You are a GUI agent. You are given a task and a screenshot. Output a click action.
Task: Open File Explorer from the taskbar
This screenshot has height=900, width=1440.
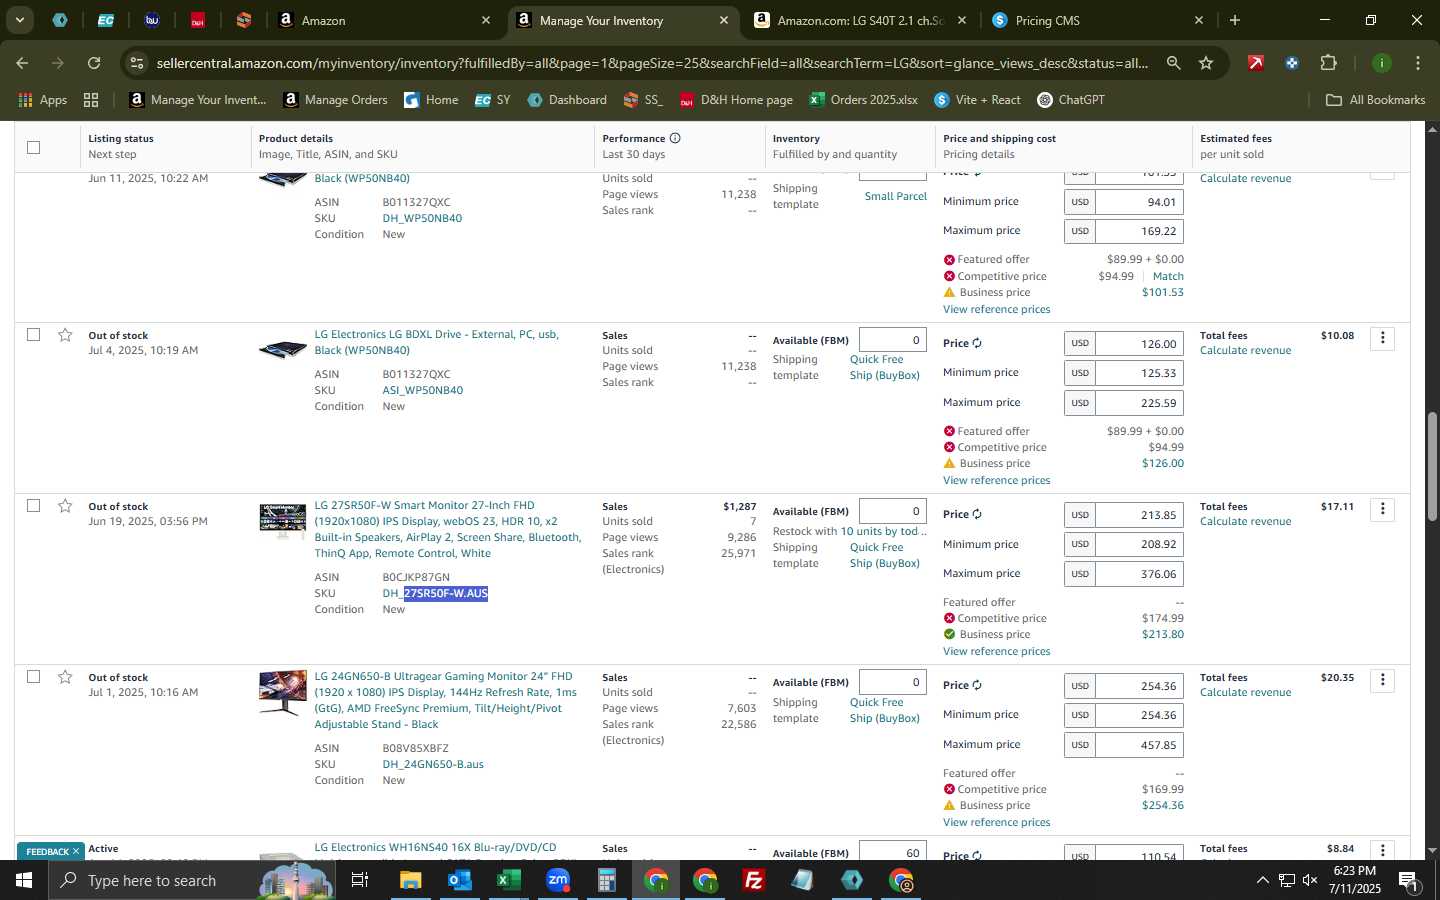411,880
